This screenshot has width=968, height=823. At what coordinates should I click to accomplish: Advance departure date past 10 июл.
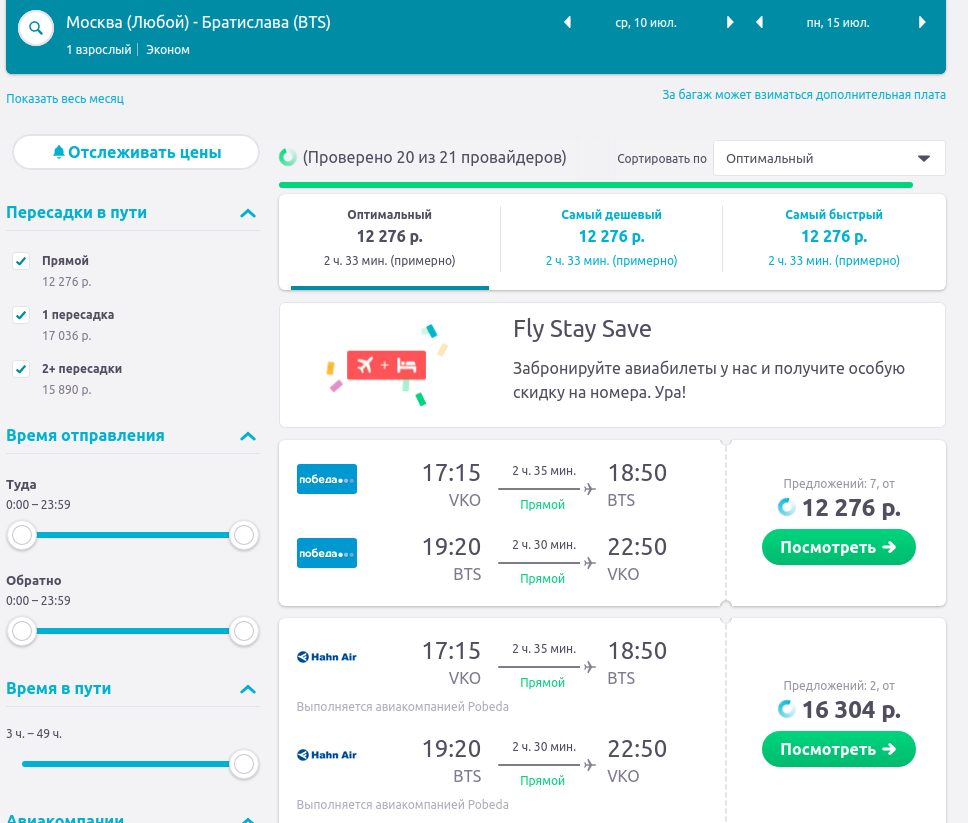coord(730,22)
